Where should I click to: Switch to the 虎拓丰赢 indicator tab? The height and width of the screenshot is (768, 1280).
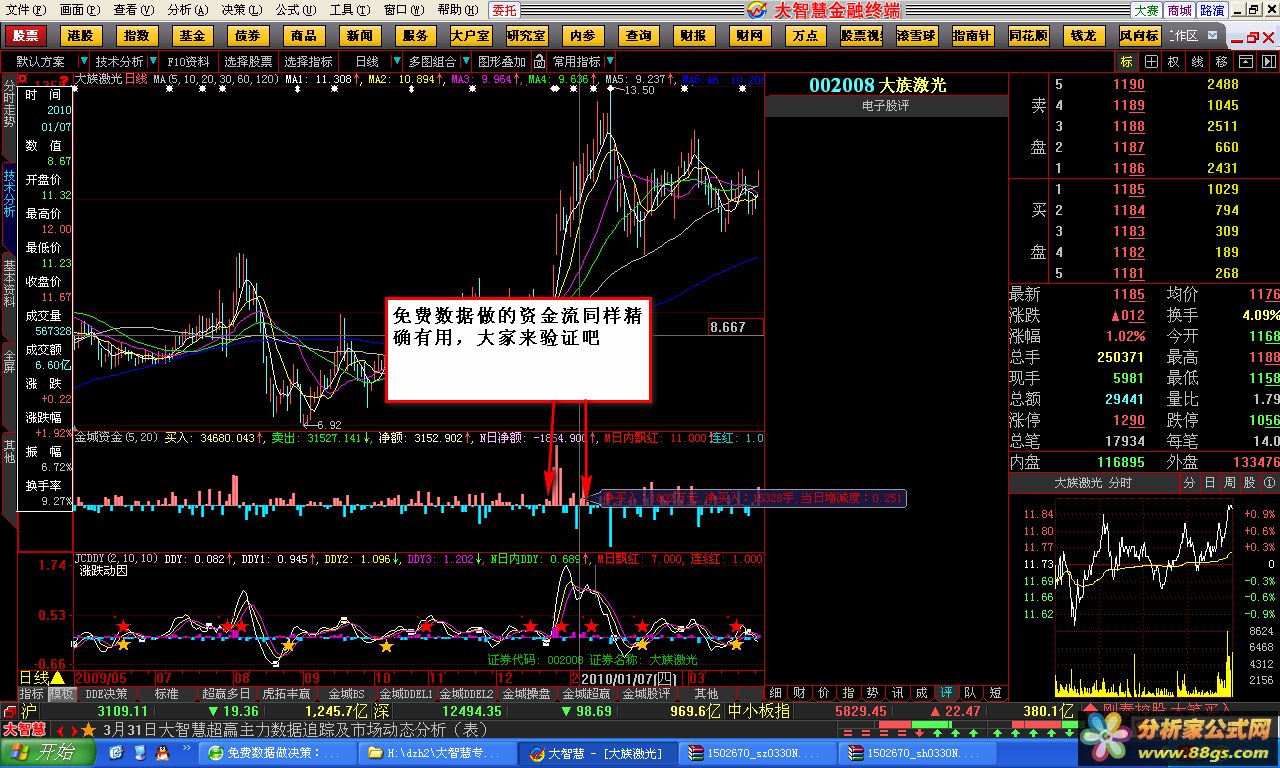(286, 693)
